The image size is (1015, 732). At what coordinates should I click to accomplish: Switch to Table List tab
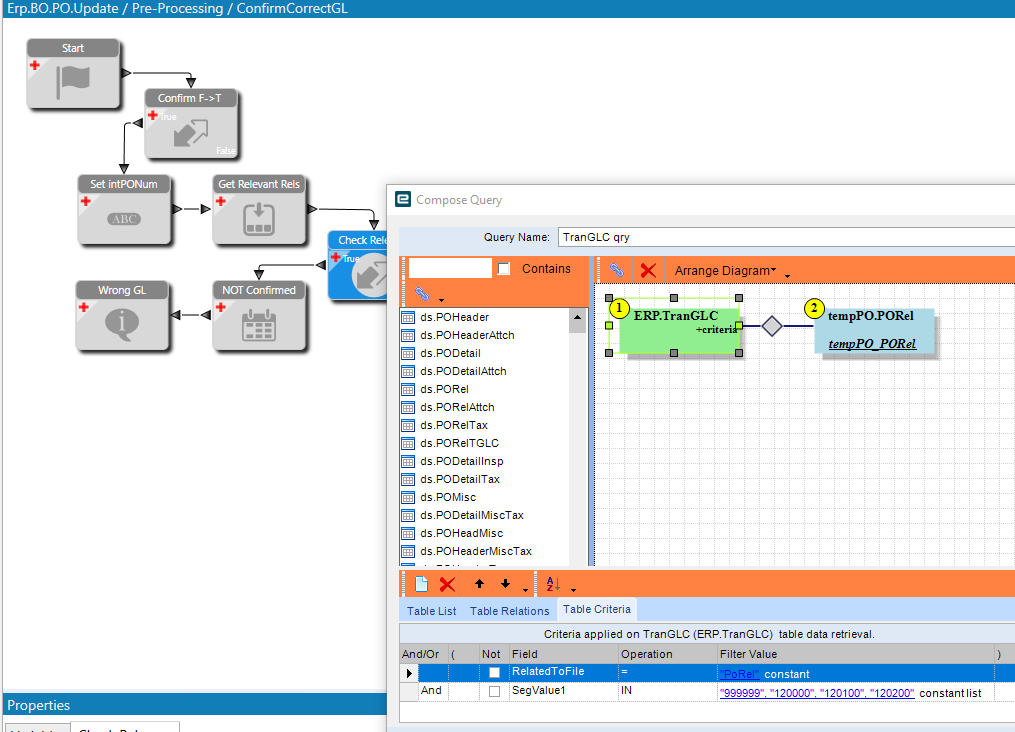[x=432, y=611]
